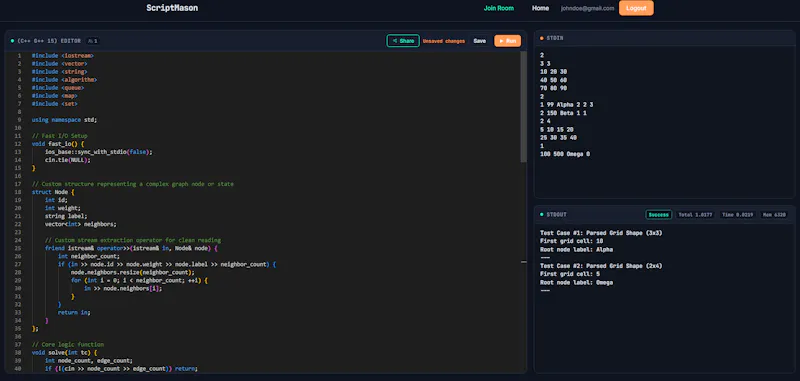Click the STDIN panel title
Image resolution: width=800 pixels, height=381 pixels.
click(555, 38)
